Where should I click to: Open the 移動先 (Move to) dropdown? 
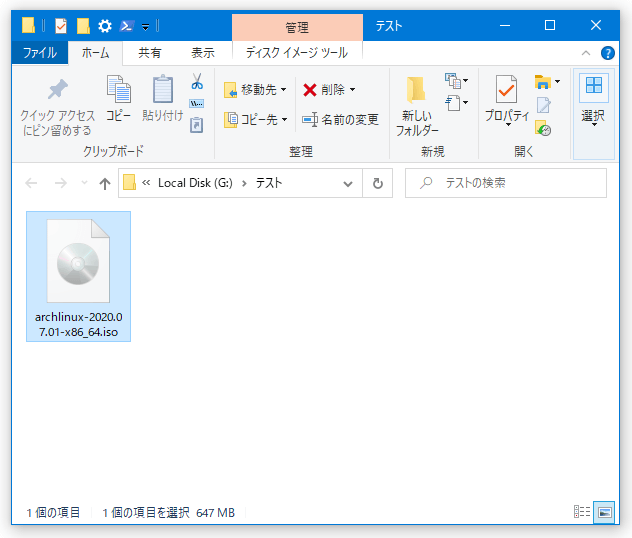255,89
